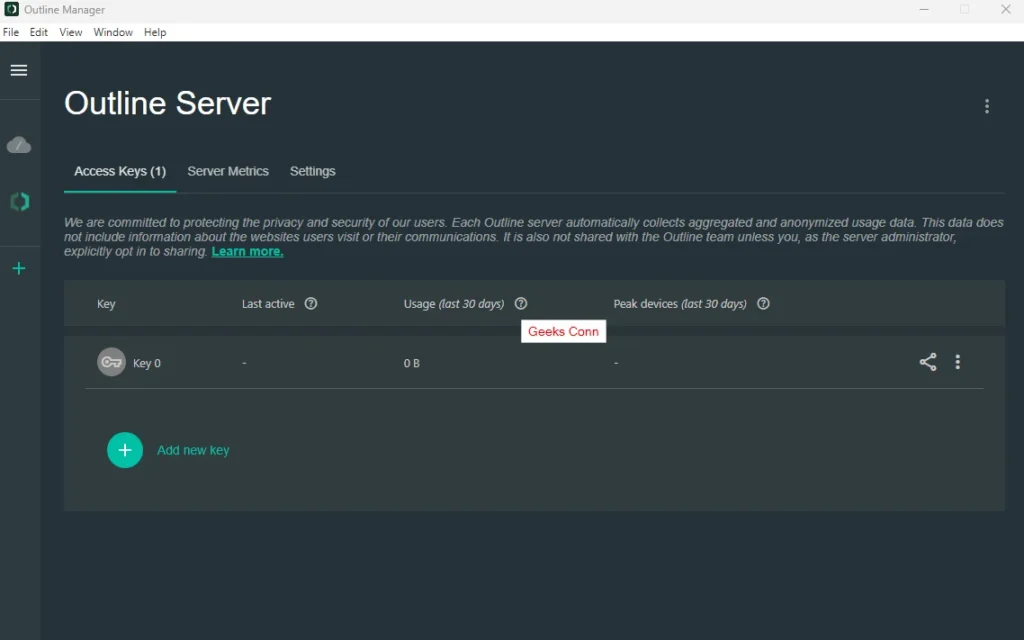Click the green plus icon for adding a key
This screenshot has height=640, width=1024.
click(x=125, y=450)
